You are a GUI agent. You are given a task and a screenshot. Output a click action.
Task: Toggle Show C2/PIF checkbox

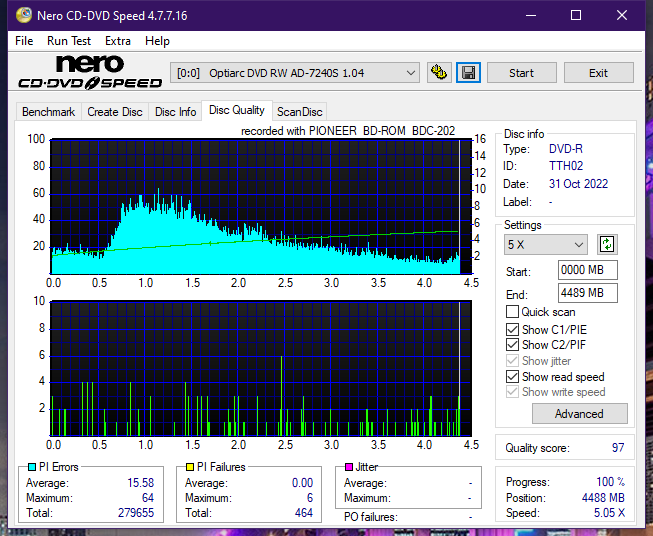click(512, 345)
